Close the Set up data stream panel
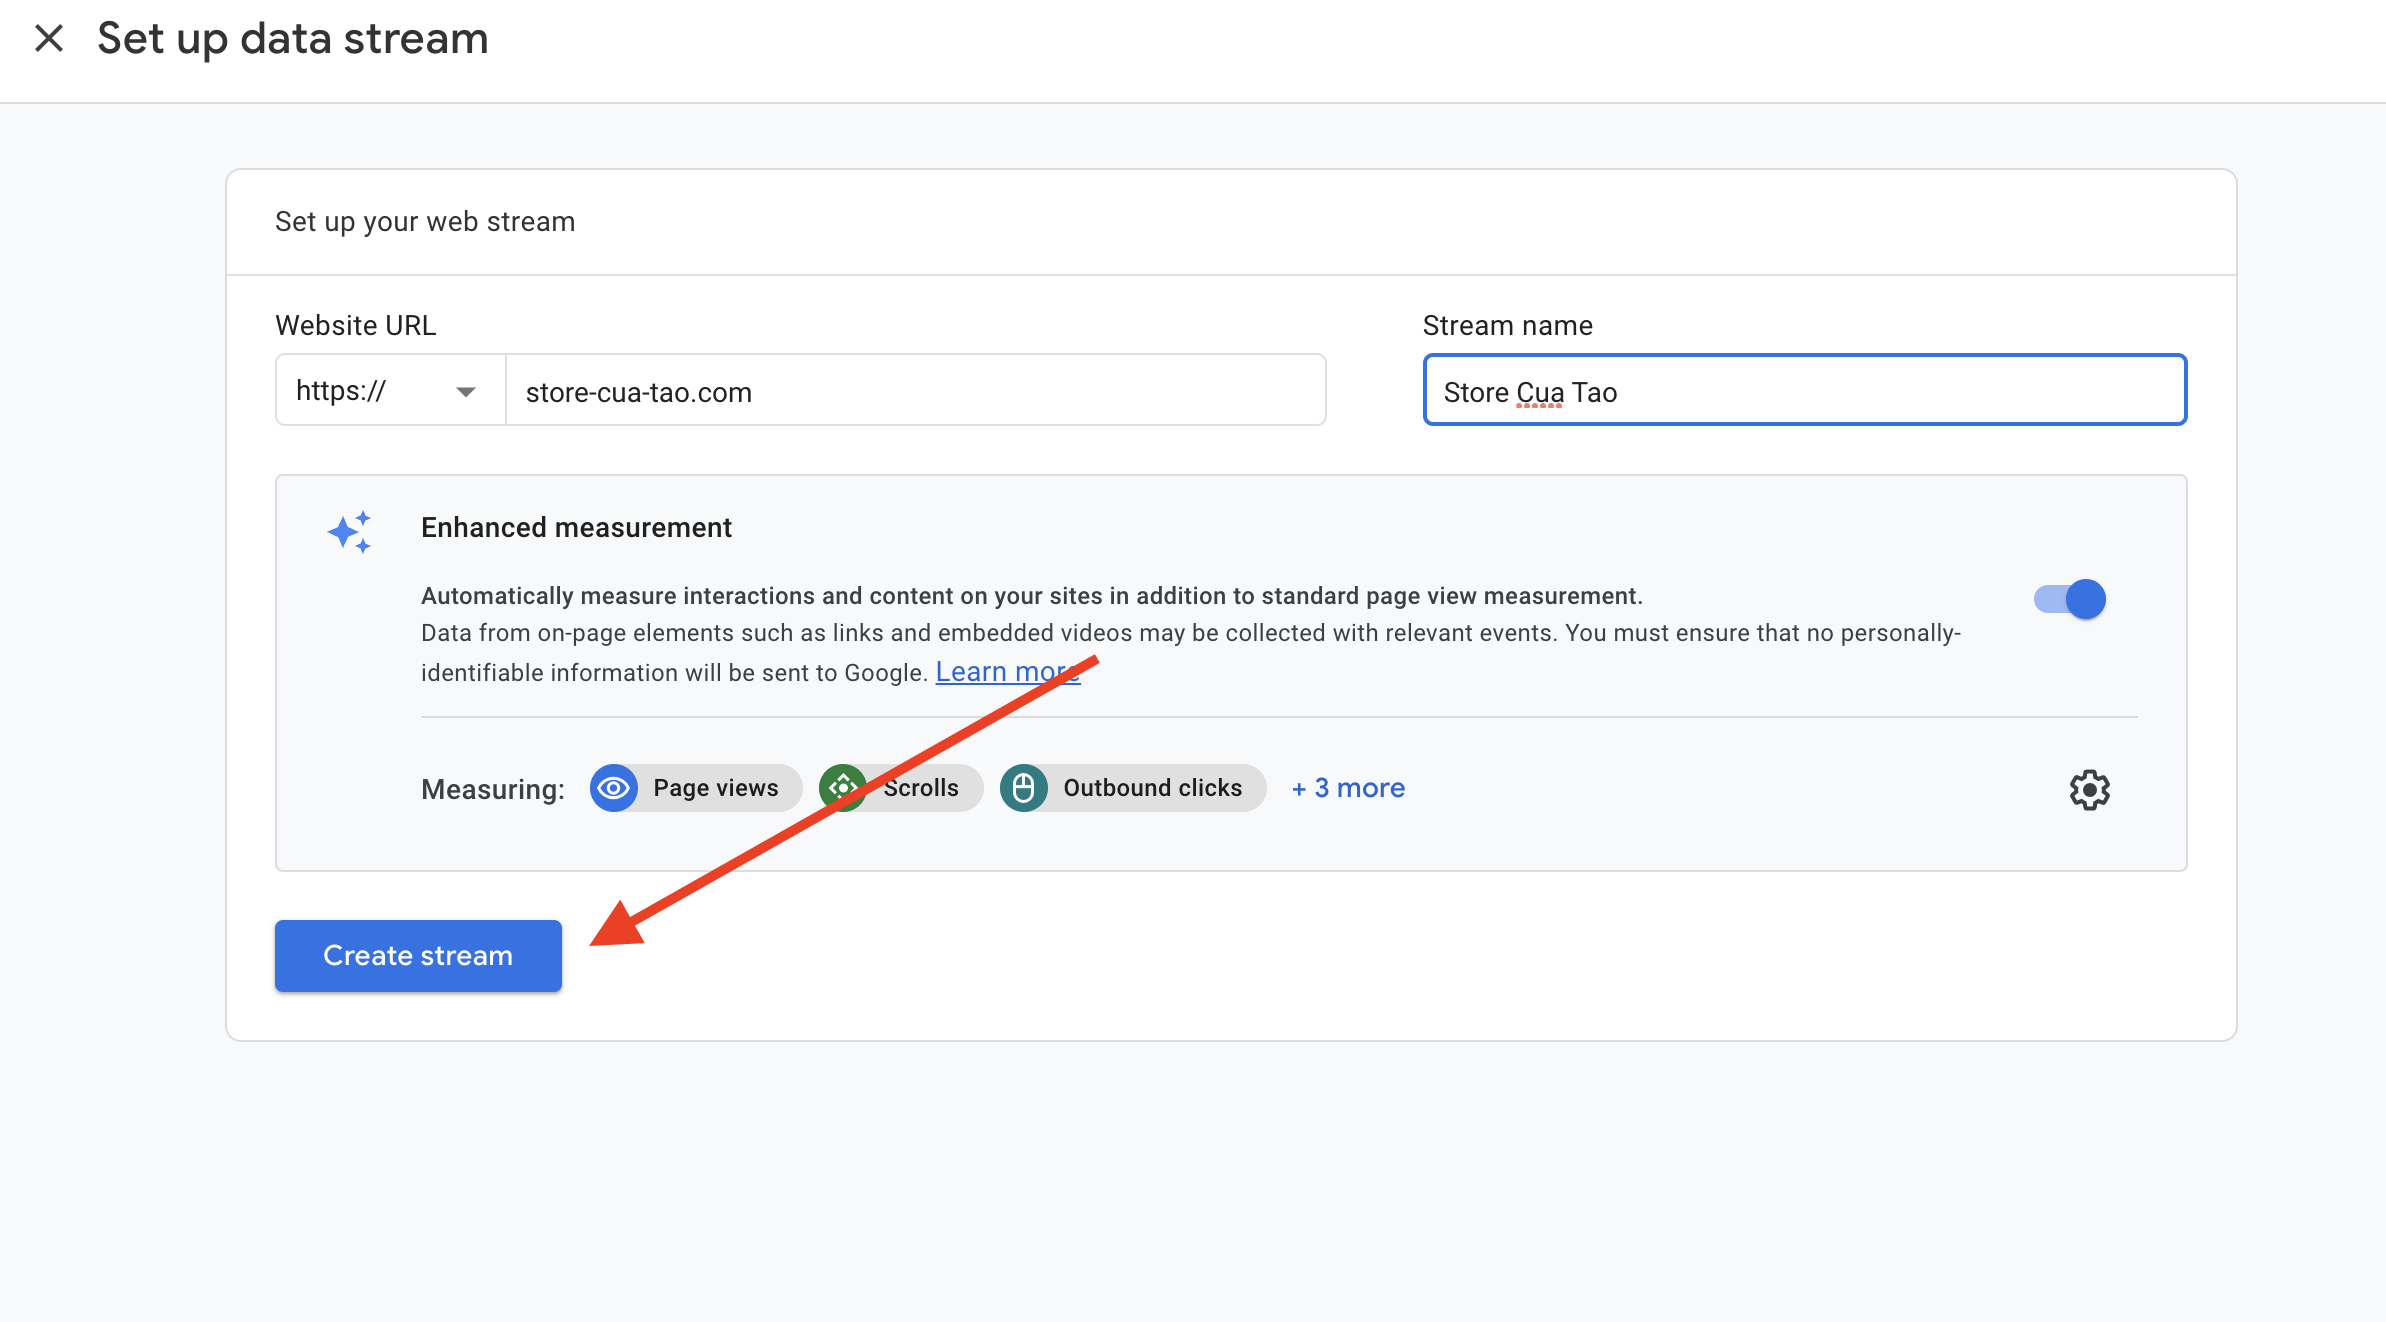2386x1322 pixels. pos(48,39)
